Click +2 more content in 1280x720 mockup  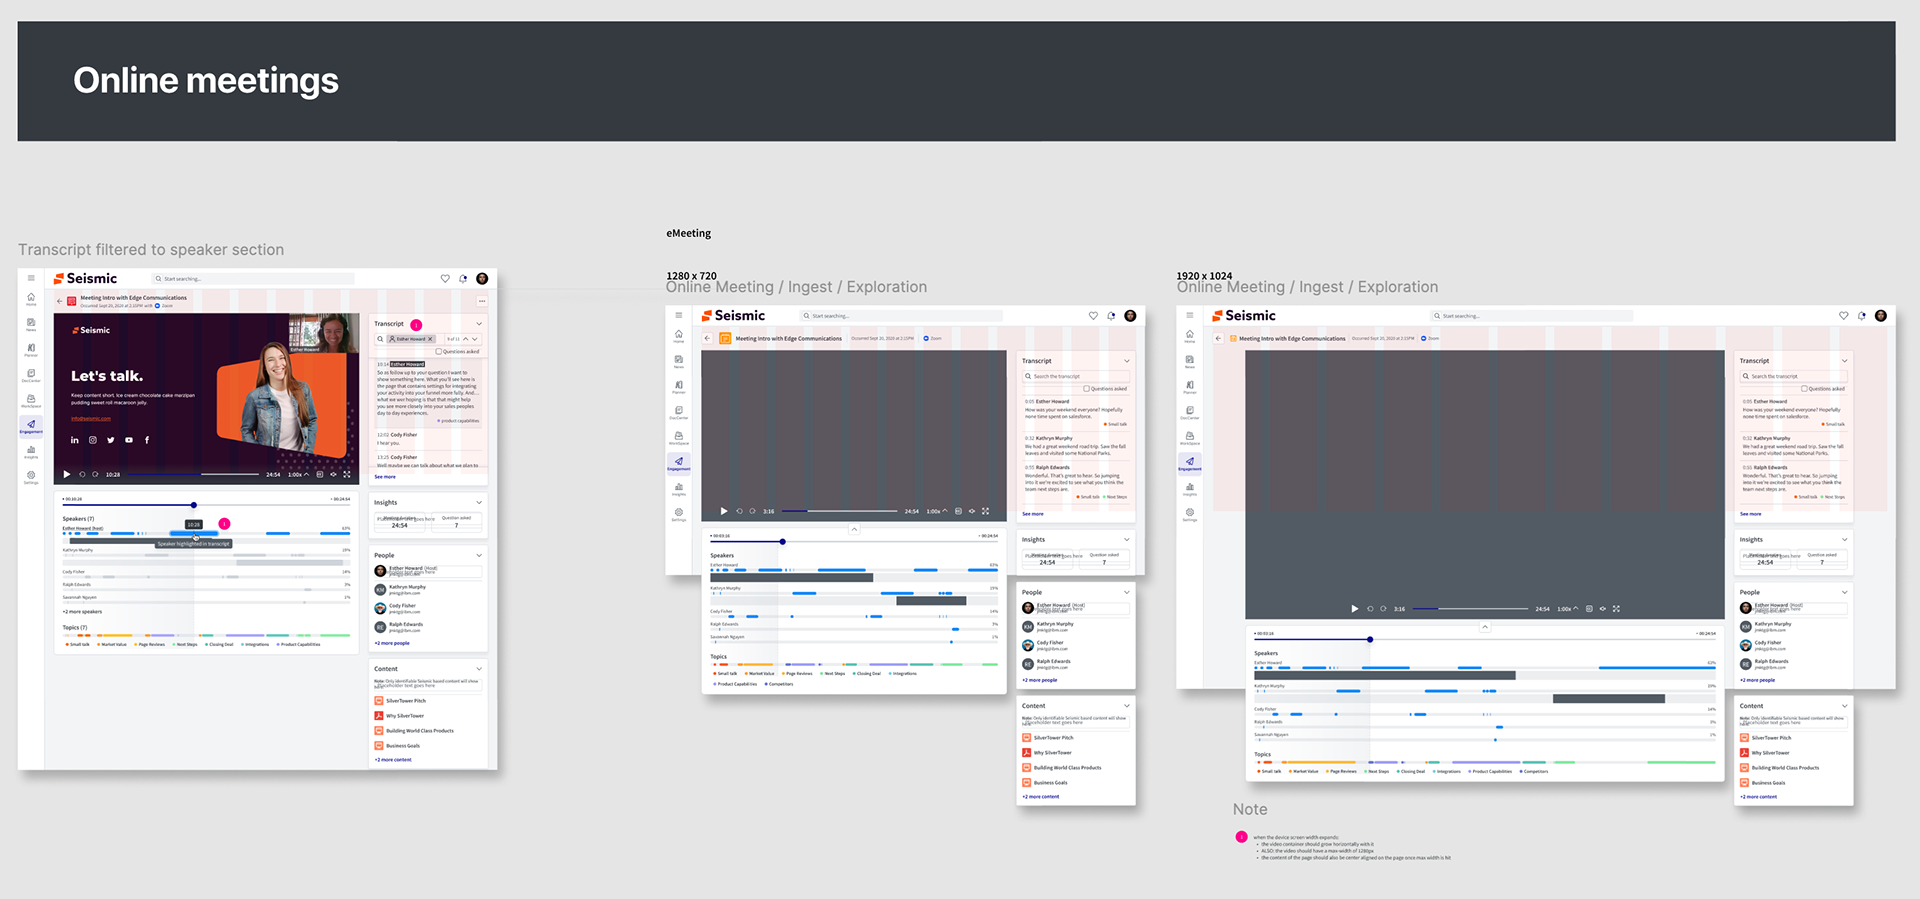[1041, 797]
